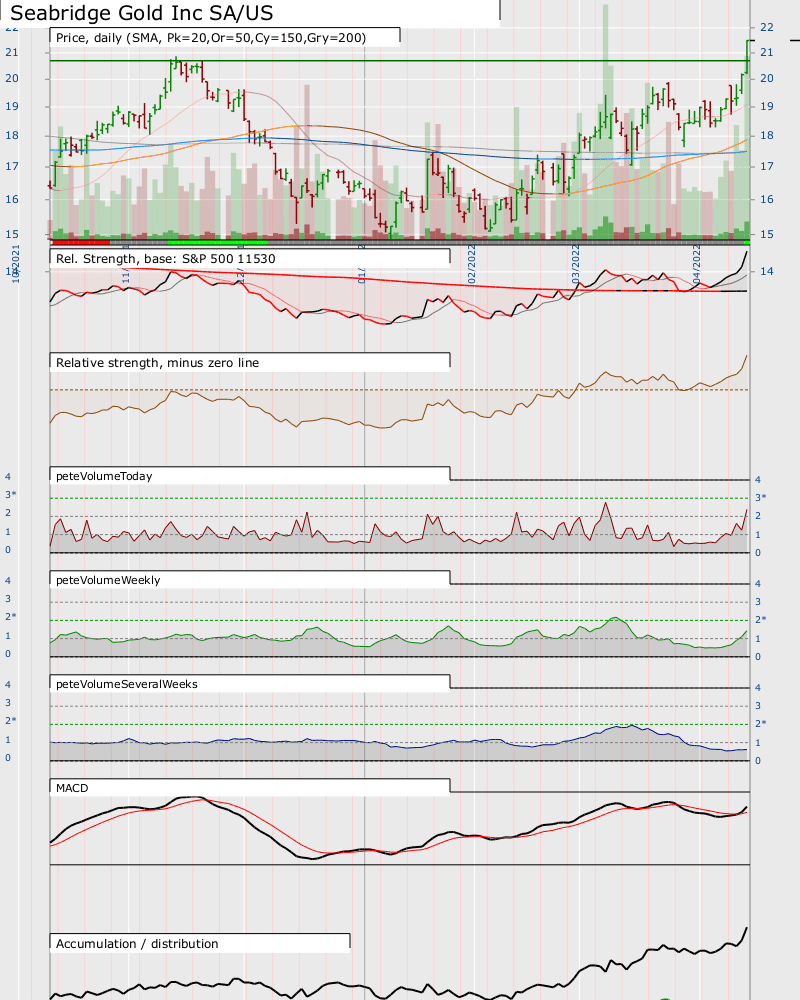Select the peteVolumeWeekly indicator label
This screenshot has width=800, height=1000.
(108, 580)
